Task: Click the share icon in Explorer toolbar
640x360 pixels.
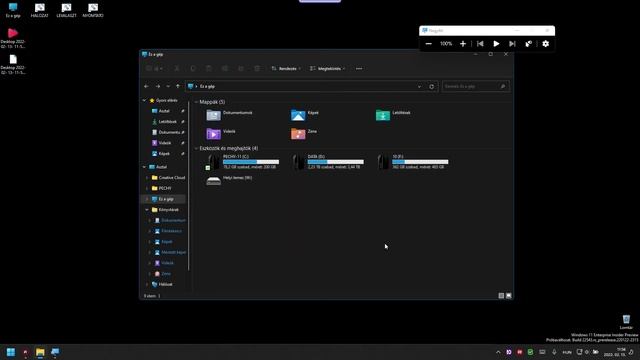Action: (241, 69)
